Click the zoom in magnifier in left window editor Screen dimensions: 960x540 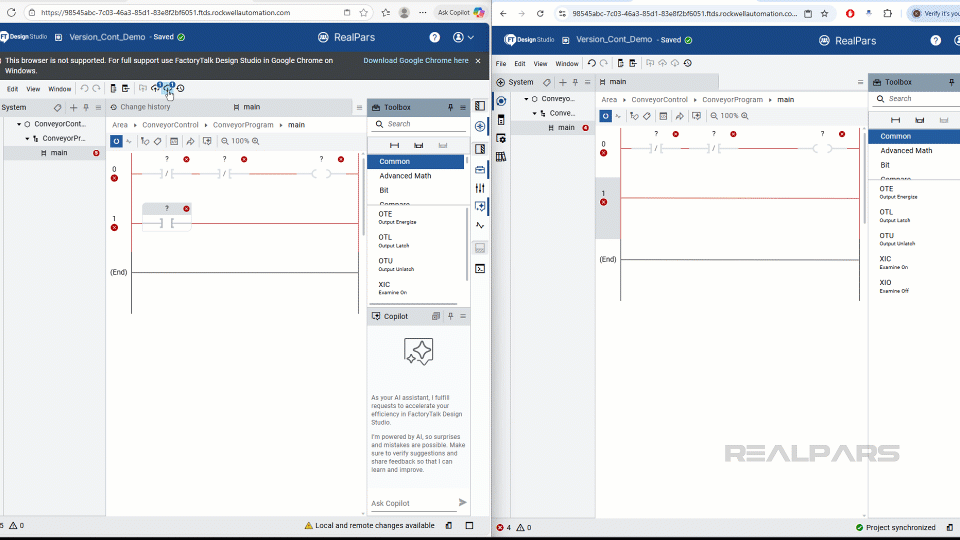click(x=255, y=141)
